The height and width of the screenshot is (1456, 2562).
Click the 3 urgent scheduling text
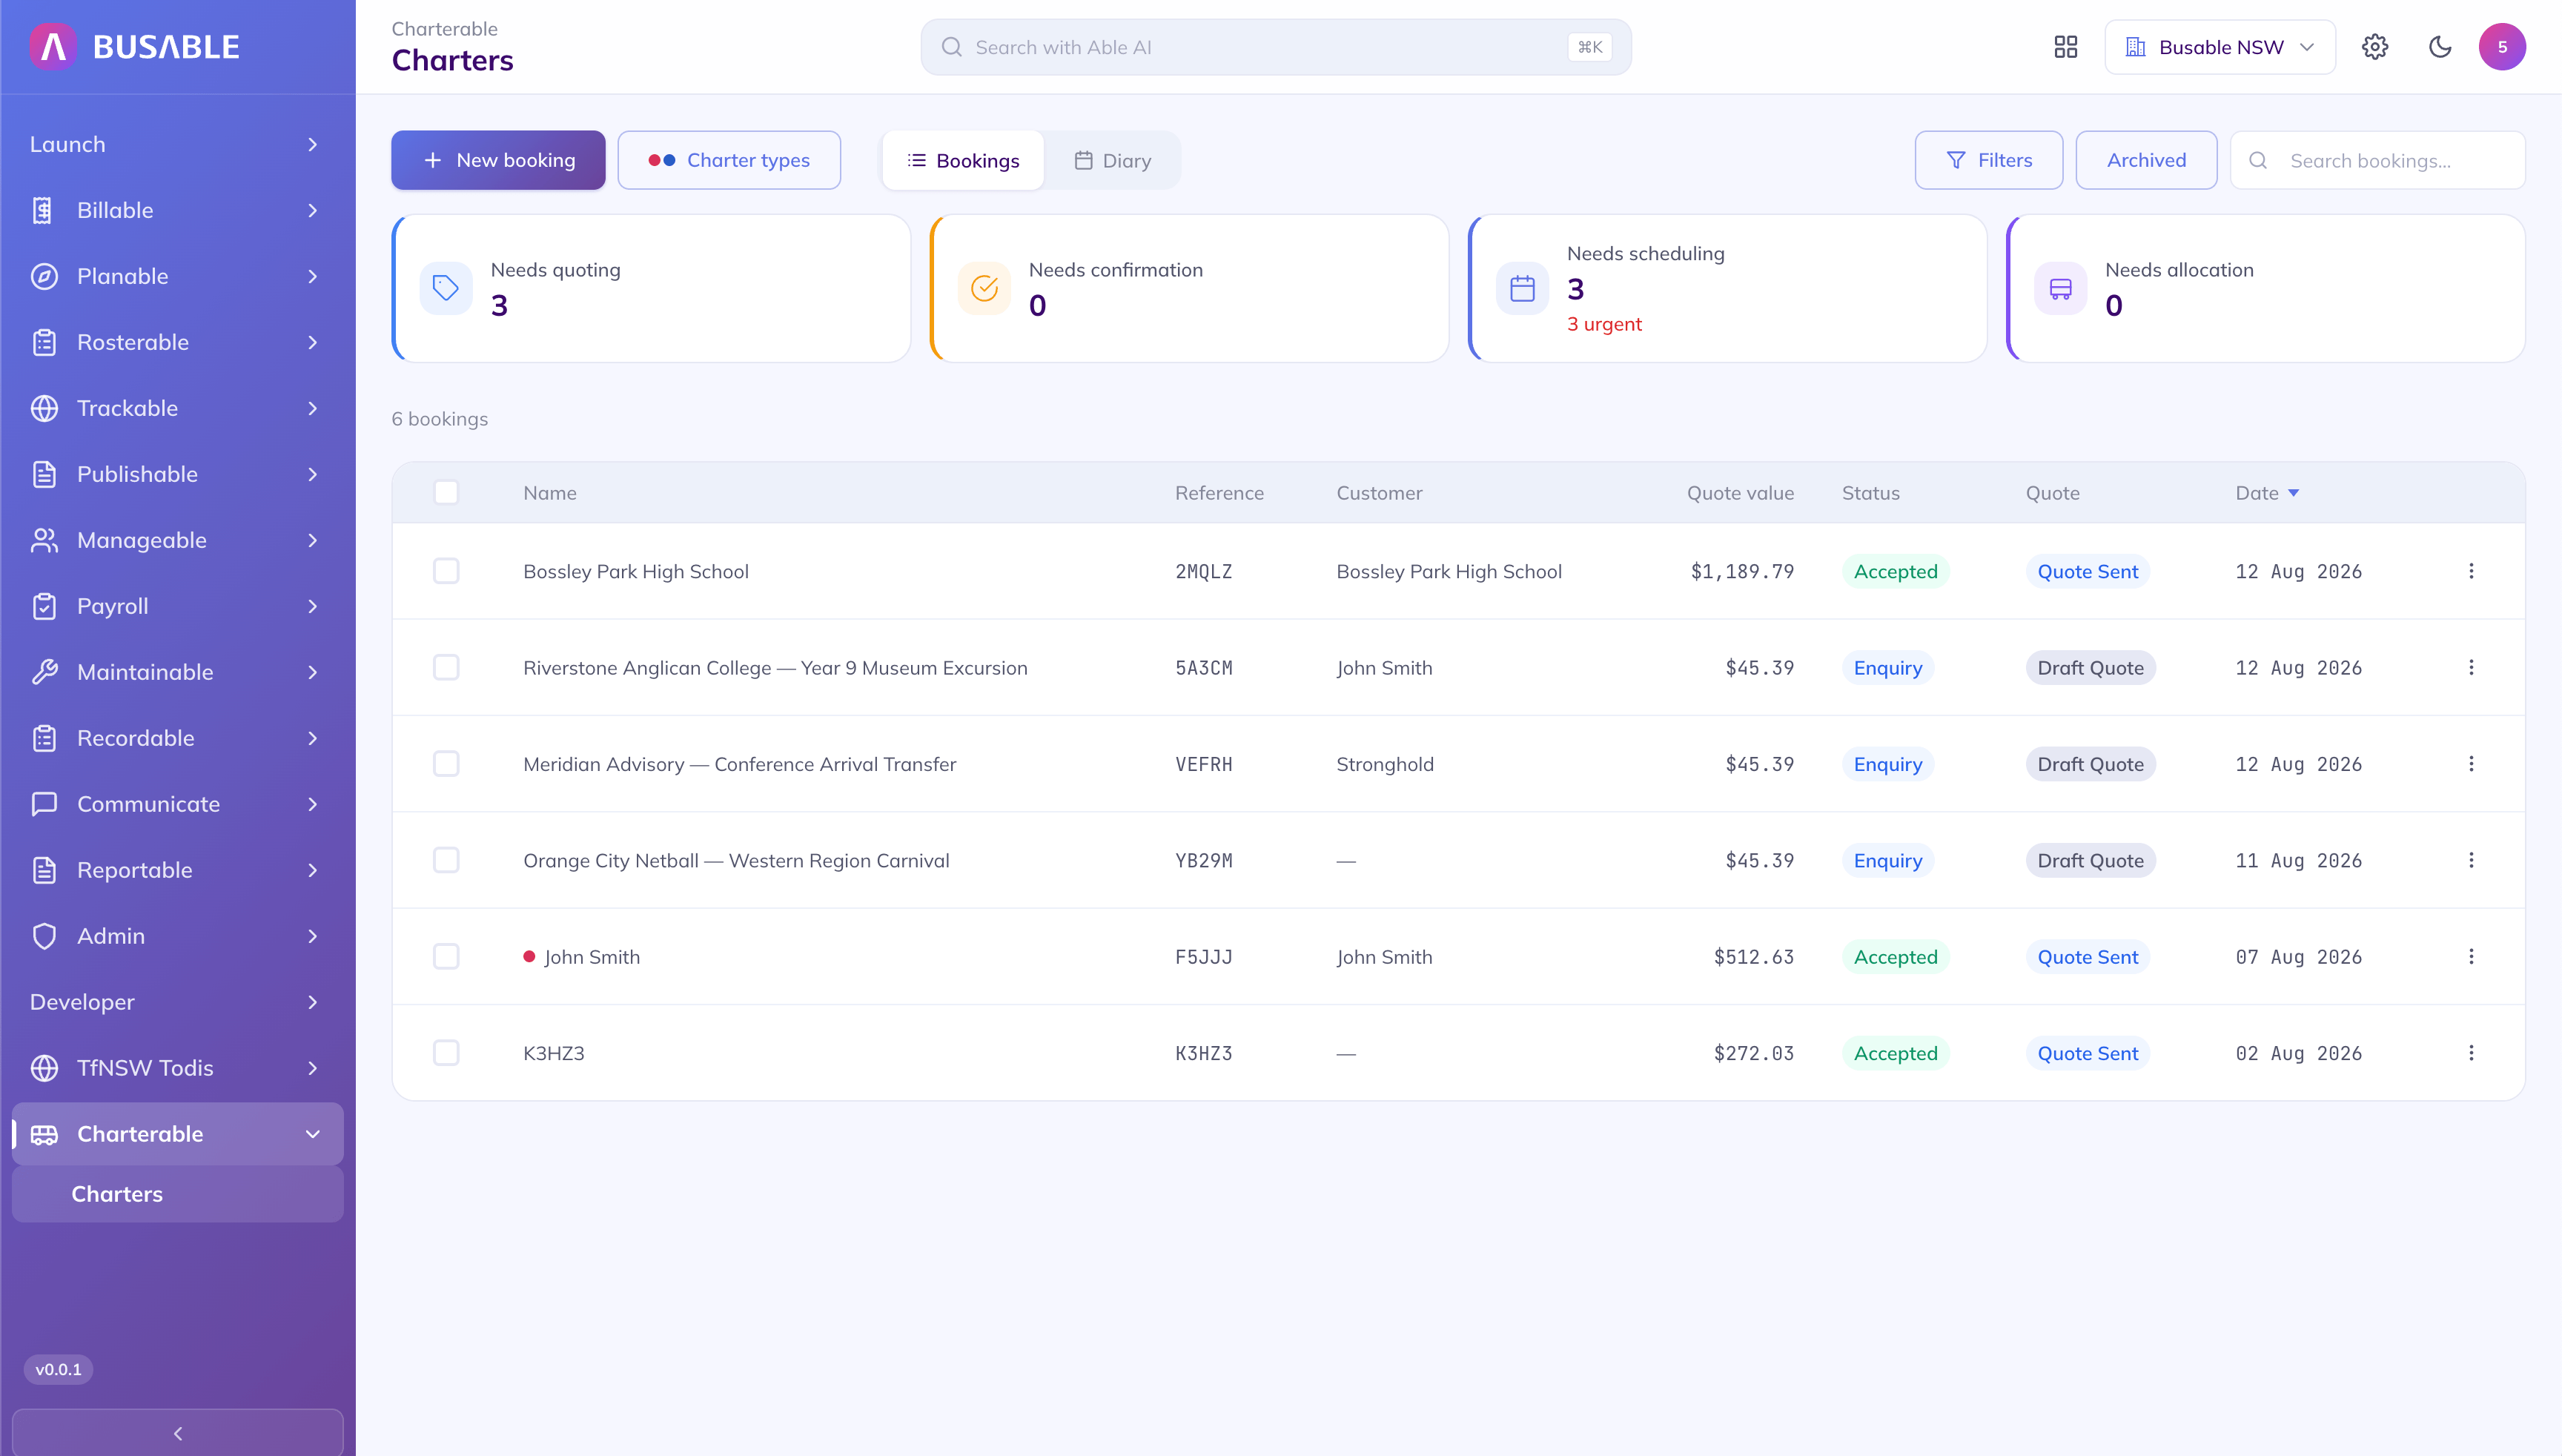(1604, 324)
